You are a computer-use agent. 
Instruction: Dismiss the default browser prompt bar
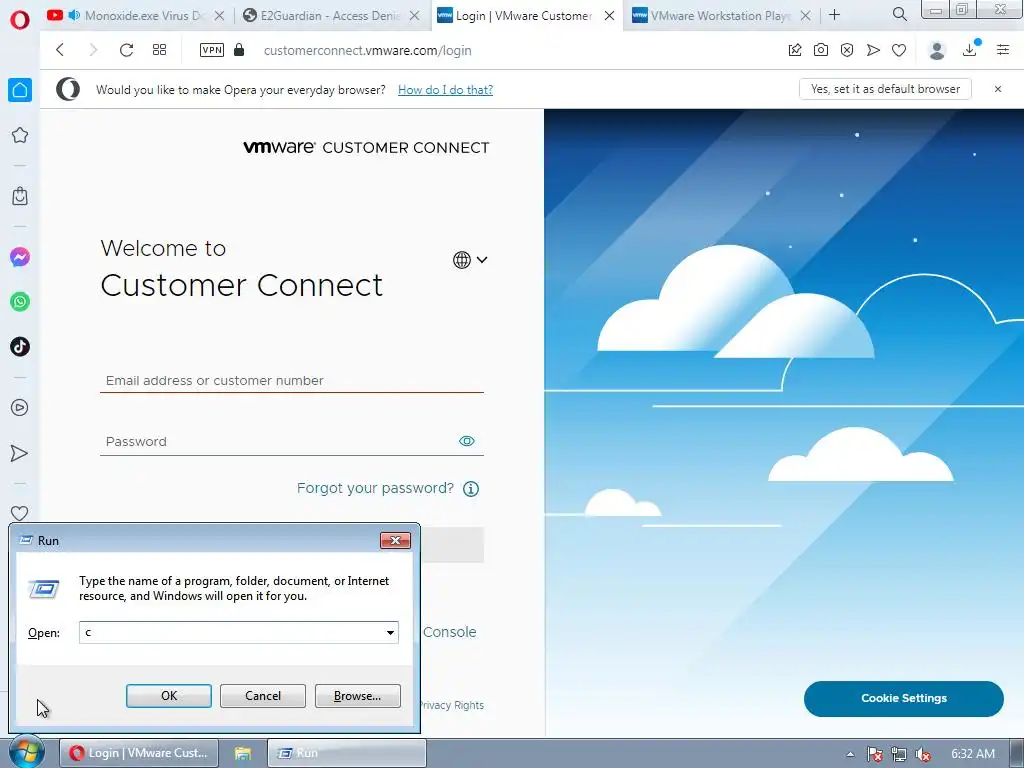pyautogui.click(x=998, y=89)
